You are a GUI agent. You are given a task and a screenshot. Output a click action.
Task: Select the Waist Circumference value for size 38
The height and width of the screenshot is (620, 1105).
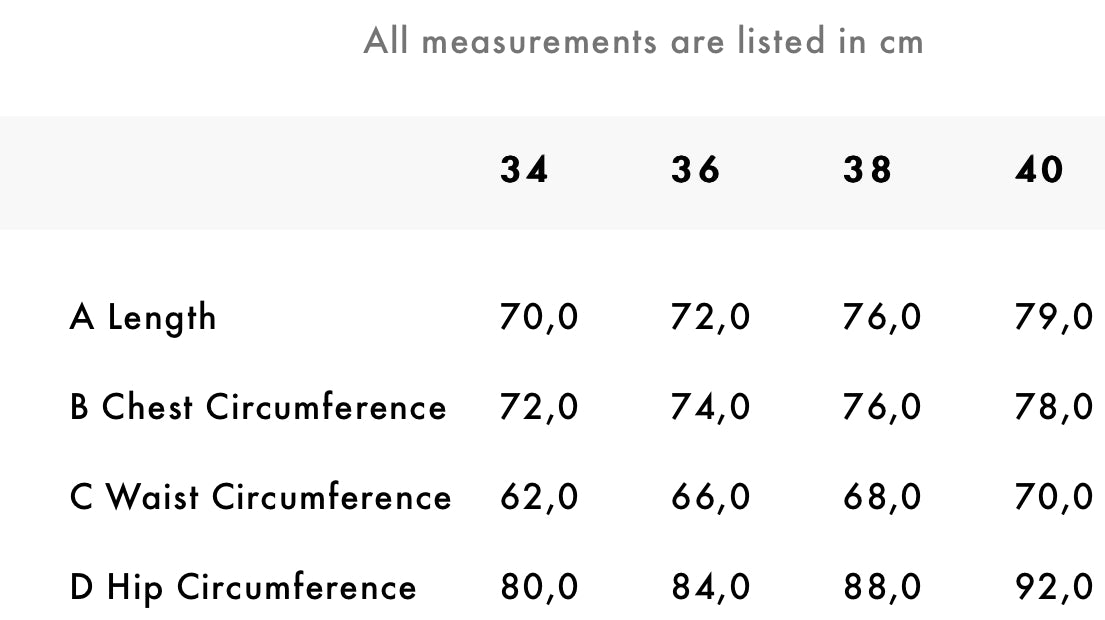(882, 497)
